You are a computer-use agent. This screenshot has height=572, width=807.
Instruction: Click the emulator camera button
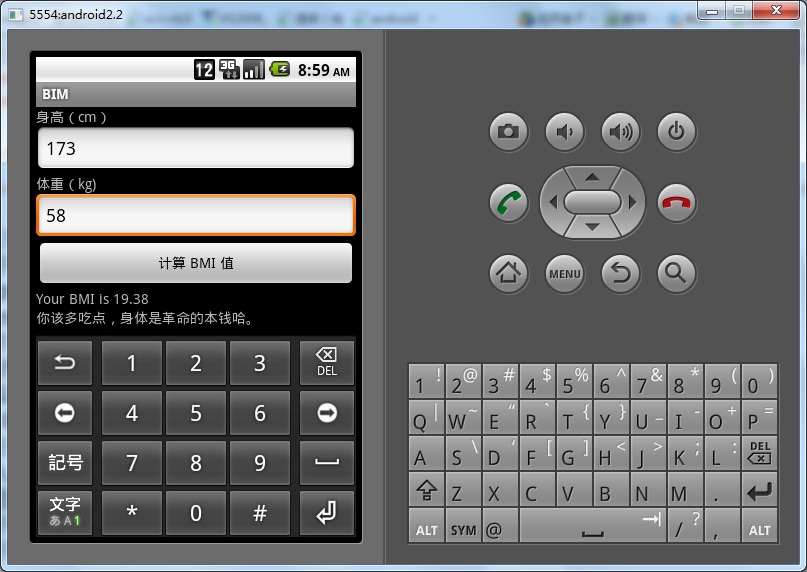click(x=508, y=131)
